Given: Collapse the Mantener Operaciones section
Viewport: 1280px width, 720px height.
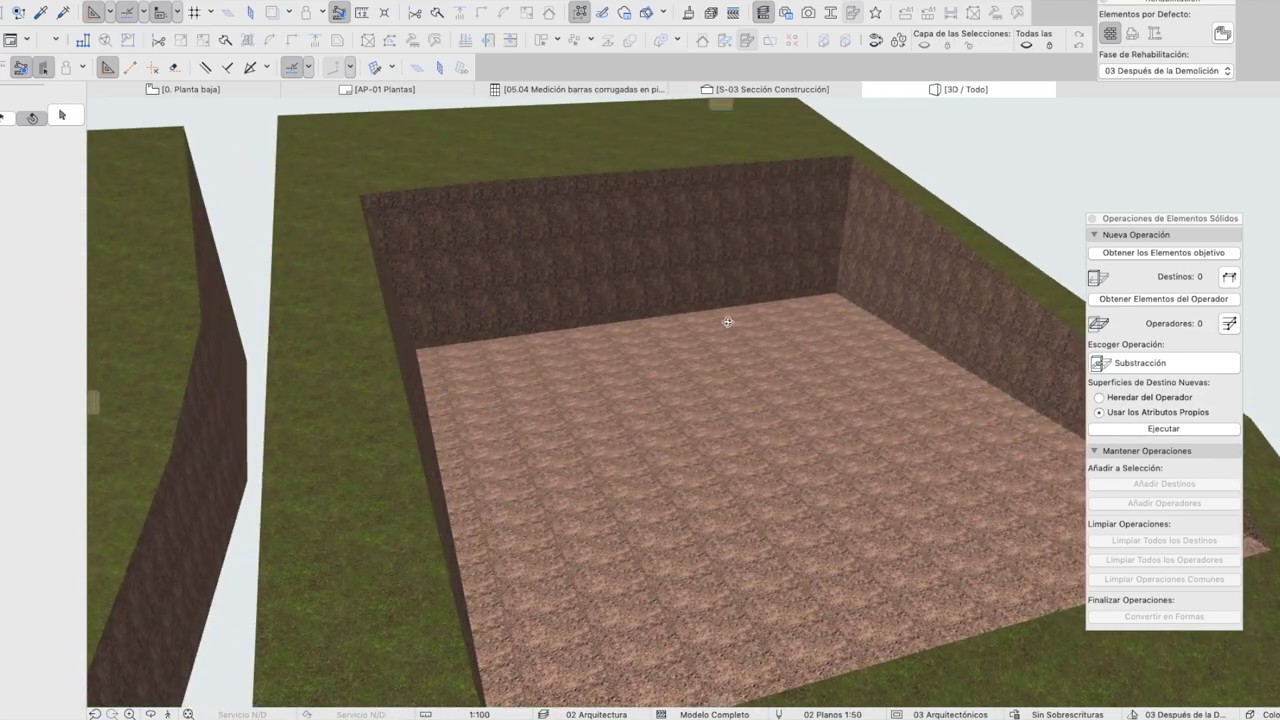Looking at the screenshot, I should (x=1094, y=451).
